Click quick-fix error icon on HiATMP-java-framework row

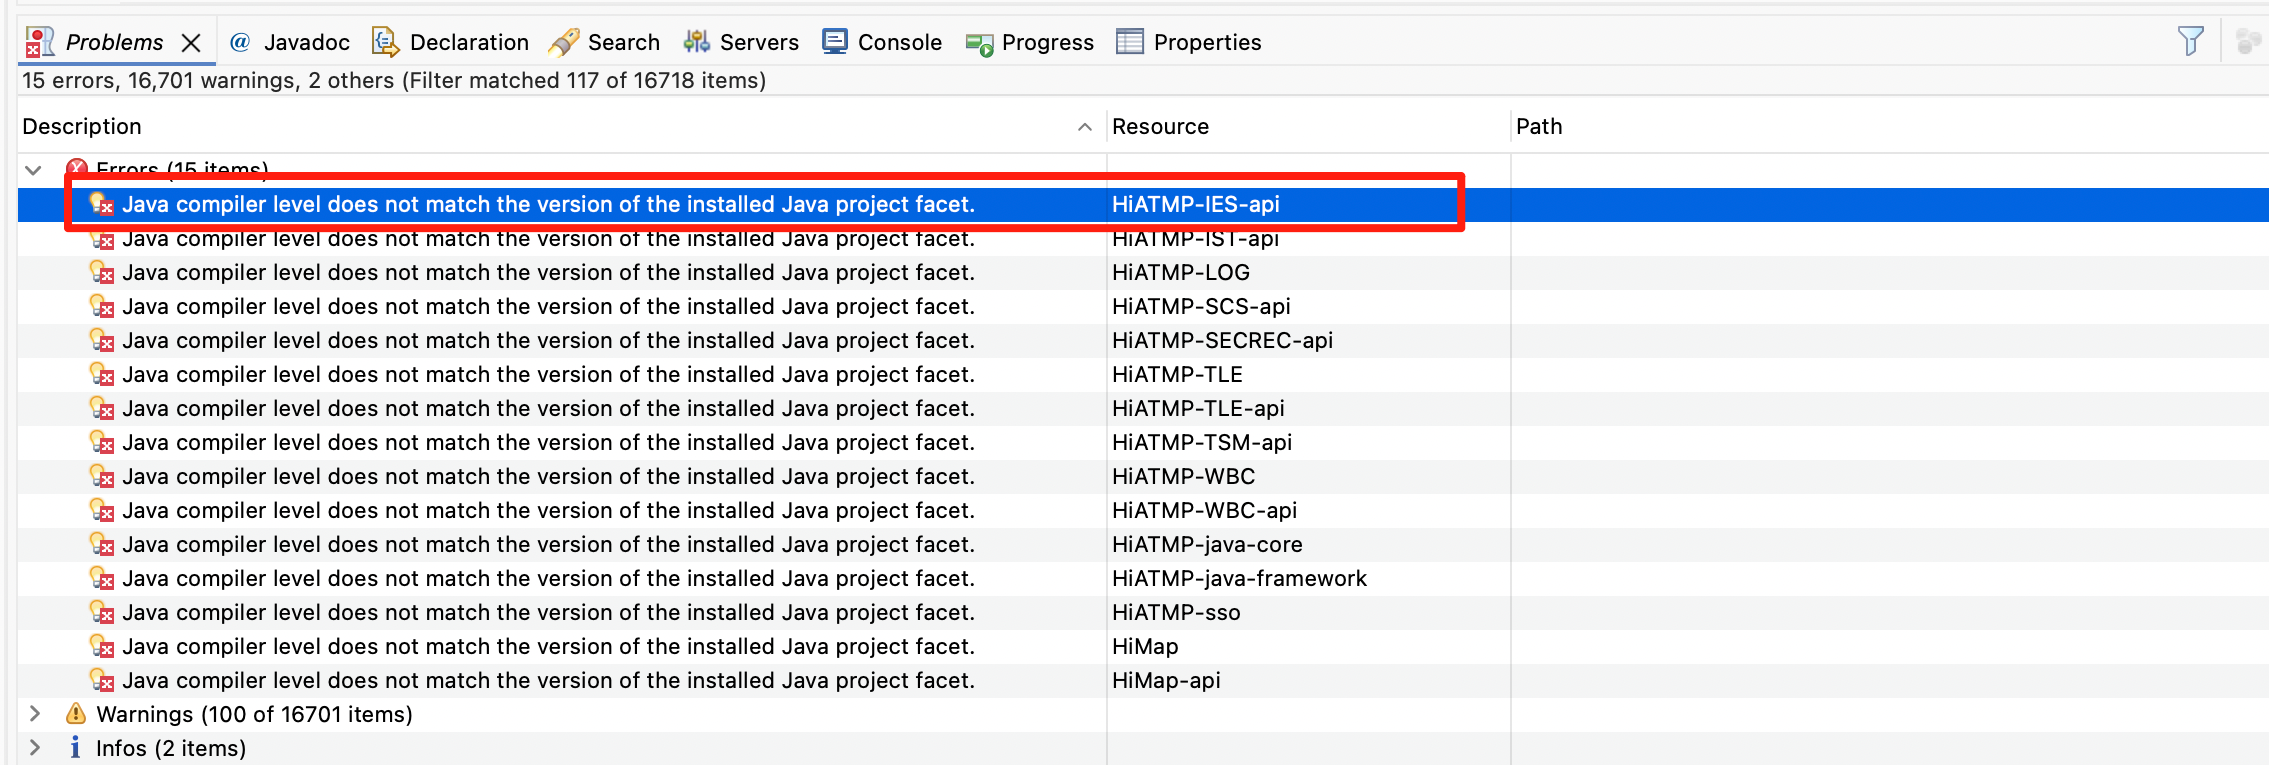pos(102,578)
